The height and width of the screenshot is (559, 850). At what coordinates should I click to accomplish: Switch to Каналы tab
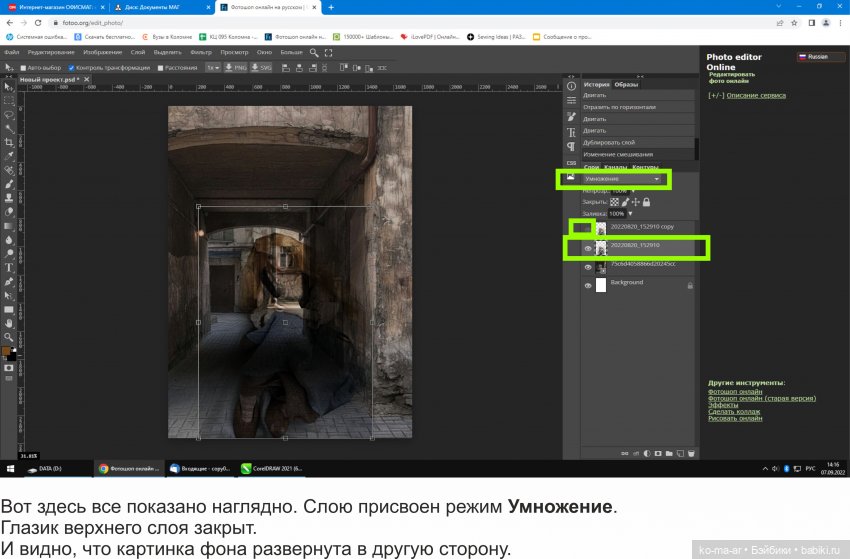(615, 167)
